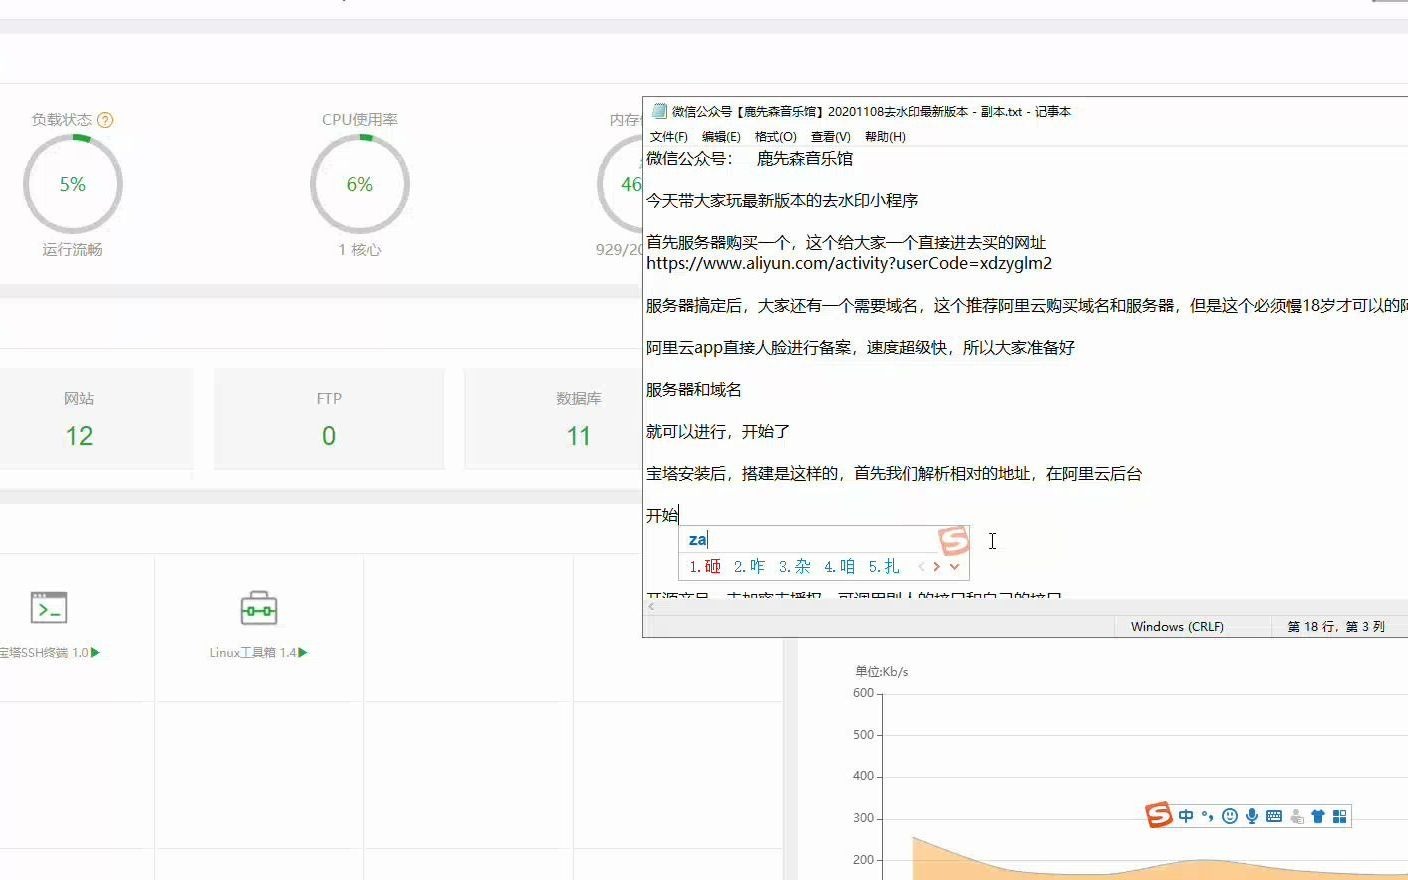
Task: Click the Sogou logo in candidate window
Action: (x=954, y=541)
